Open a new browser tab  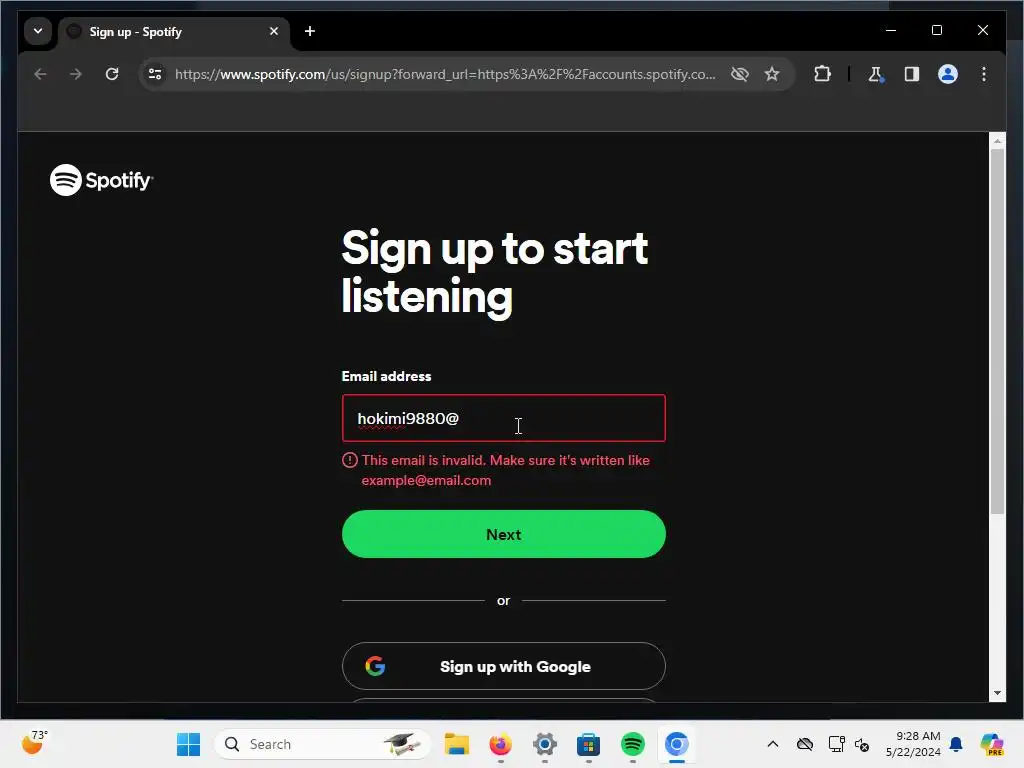(x=310, y=31)
